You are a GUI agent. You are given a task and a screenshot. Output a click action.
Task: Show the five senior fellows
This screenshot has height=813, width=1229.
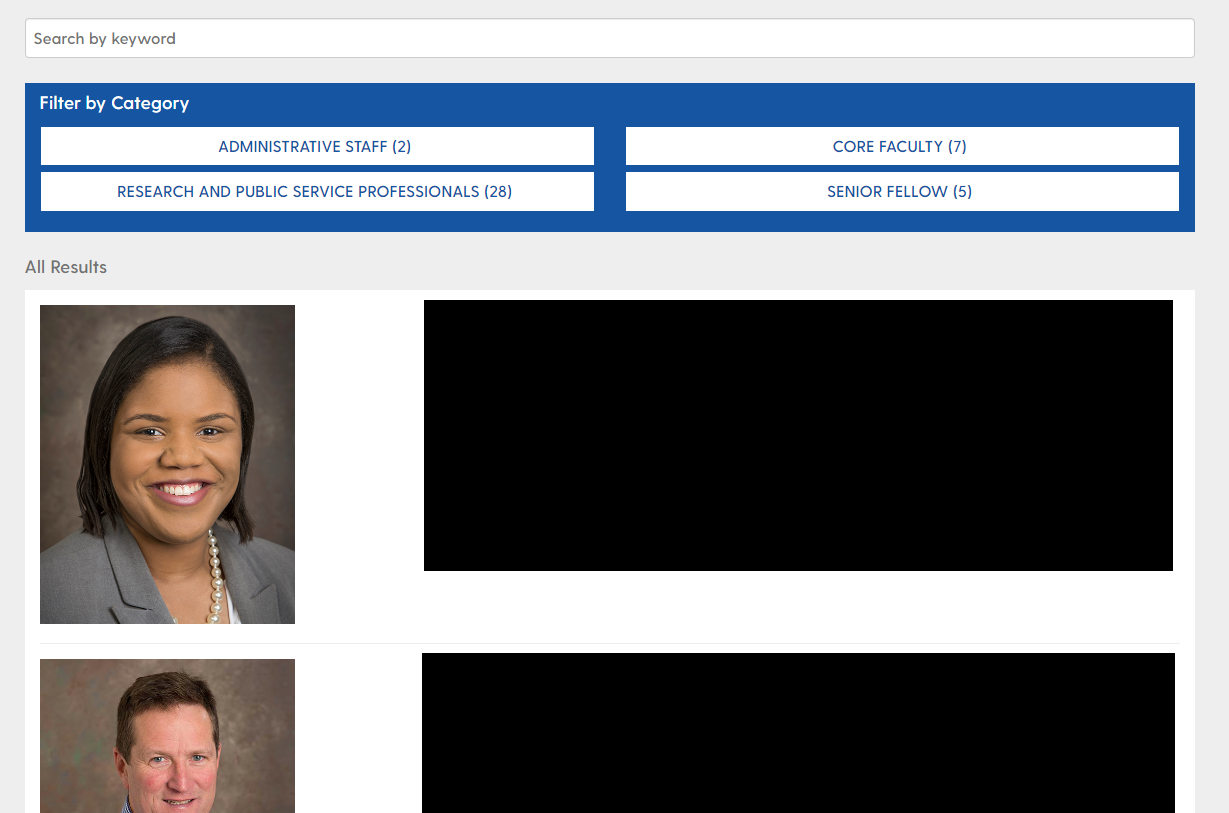click(901, 191)
